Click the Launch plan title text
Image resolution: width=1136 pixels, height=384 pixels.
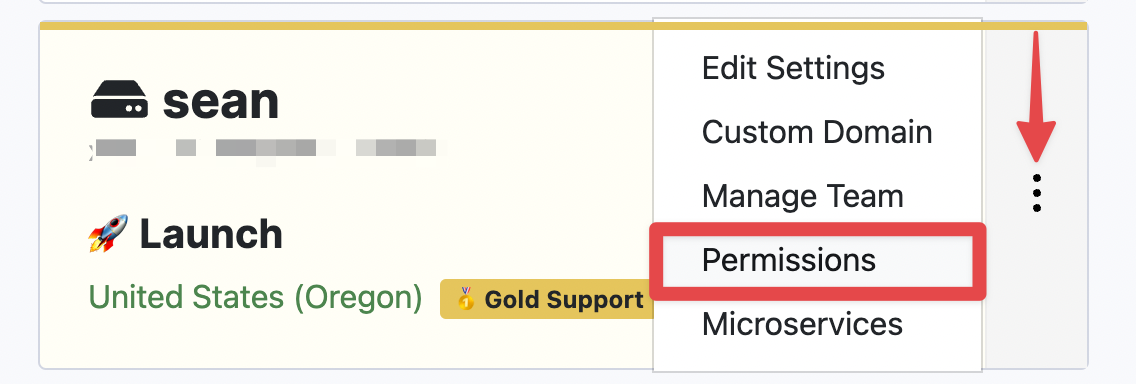coord(210,234)
